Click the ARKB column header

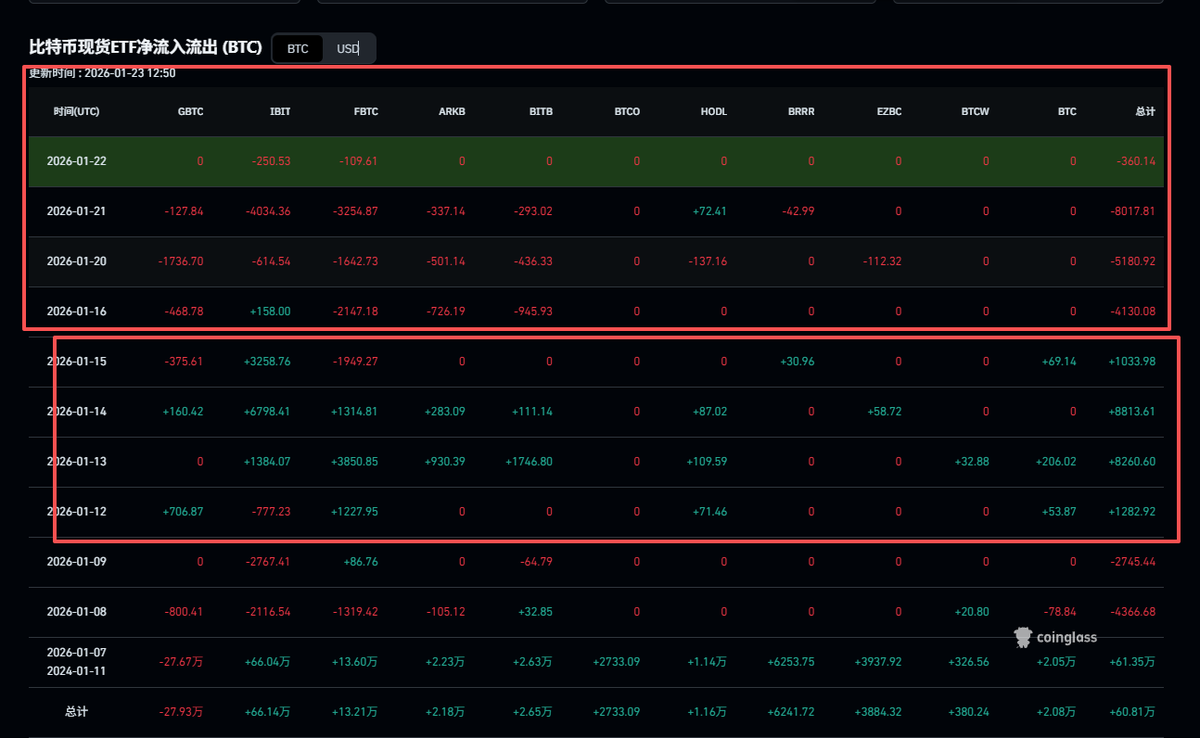452,111
